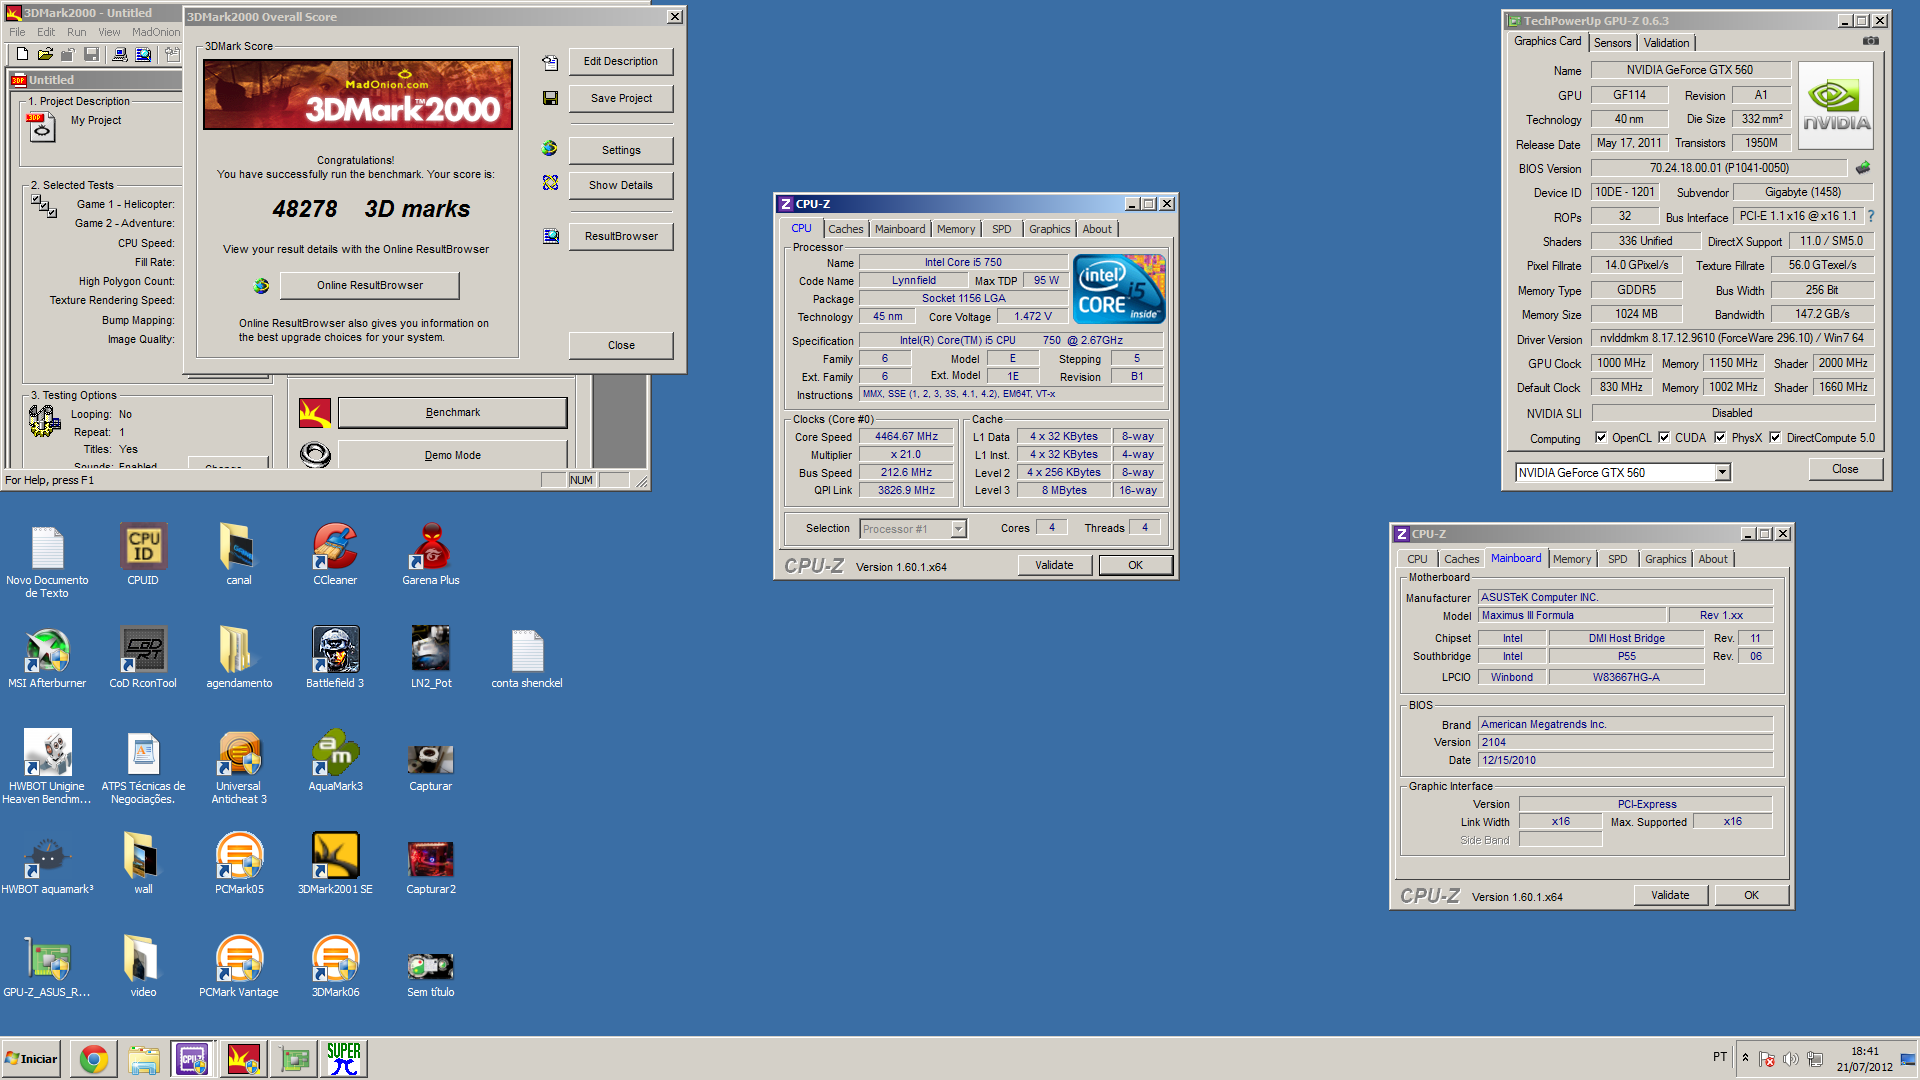1920x1080 pixels.
Task: Switch to Graphics tab in lower CPU-Z window
Action: click(1665, 559)
